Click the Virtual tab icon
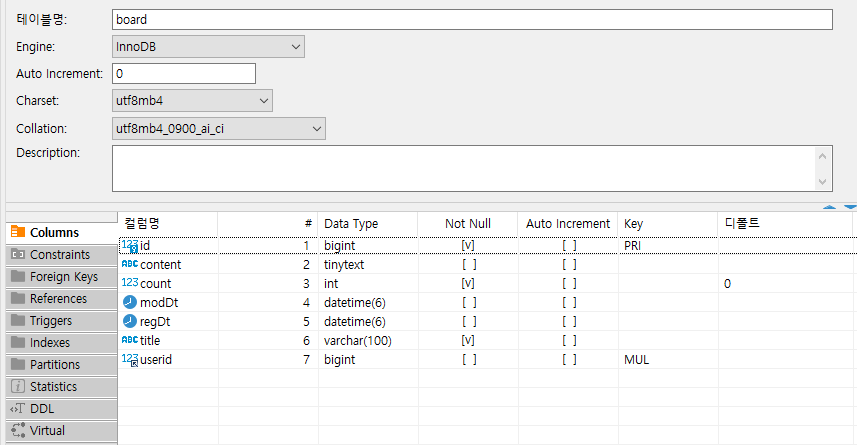 tap(18, 430)
